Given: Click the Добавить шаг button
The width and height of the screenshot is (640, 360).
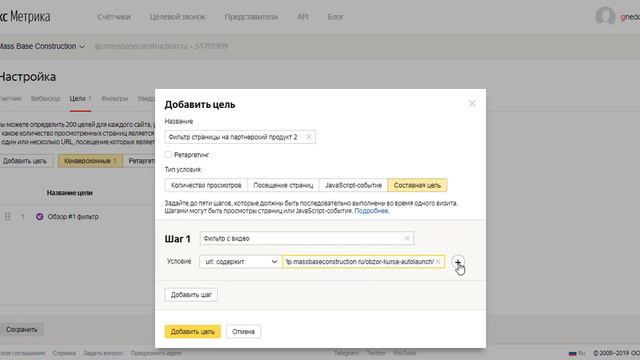Looking at the screenshot, I should [x=191, y=295].
